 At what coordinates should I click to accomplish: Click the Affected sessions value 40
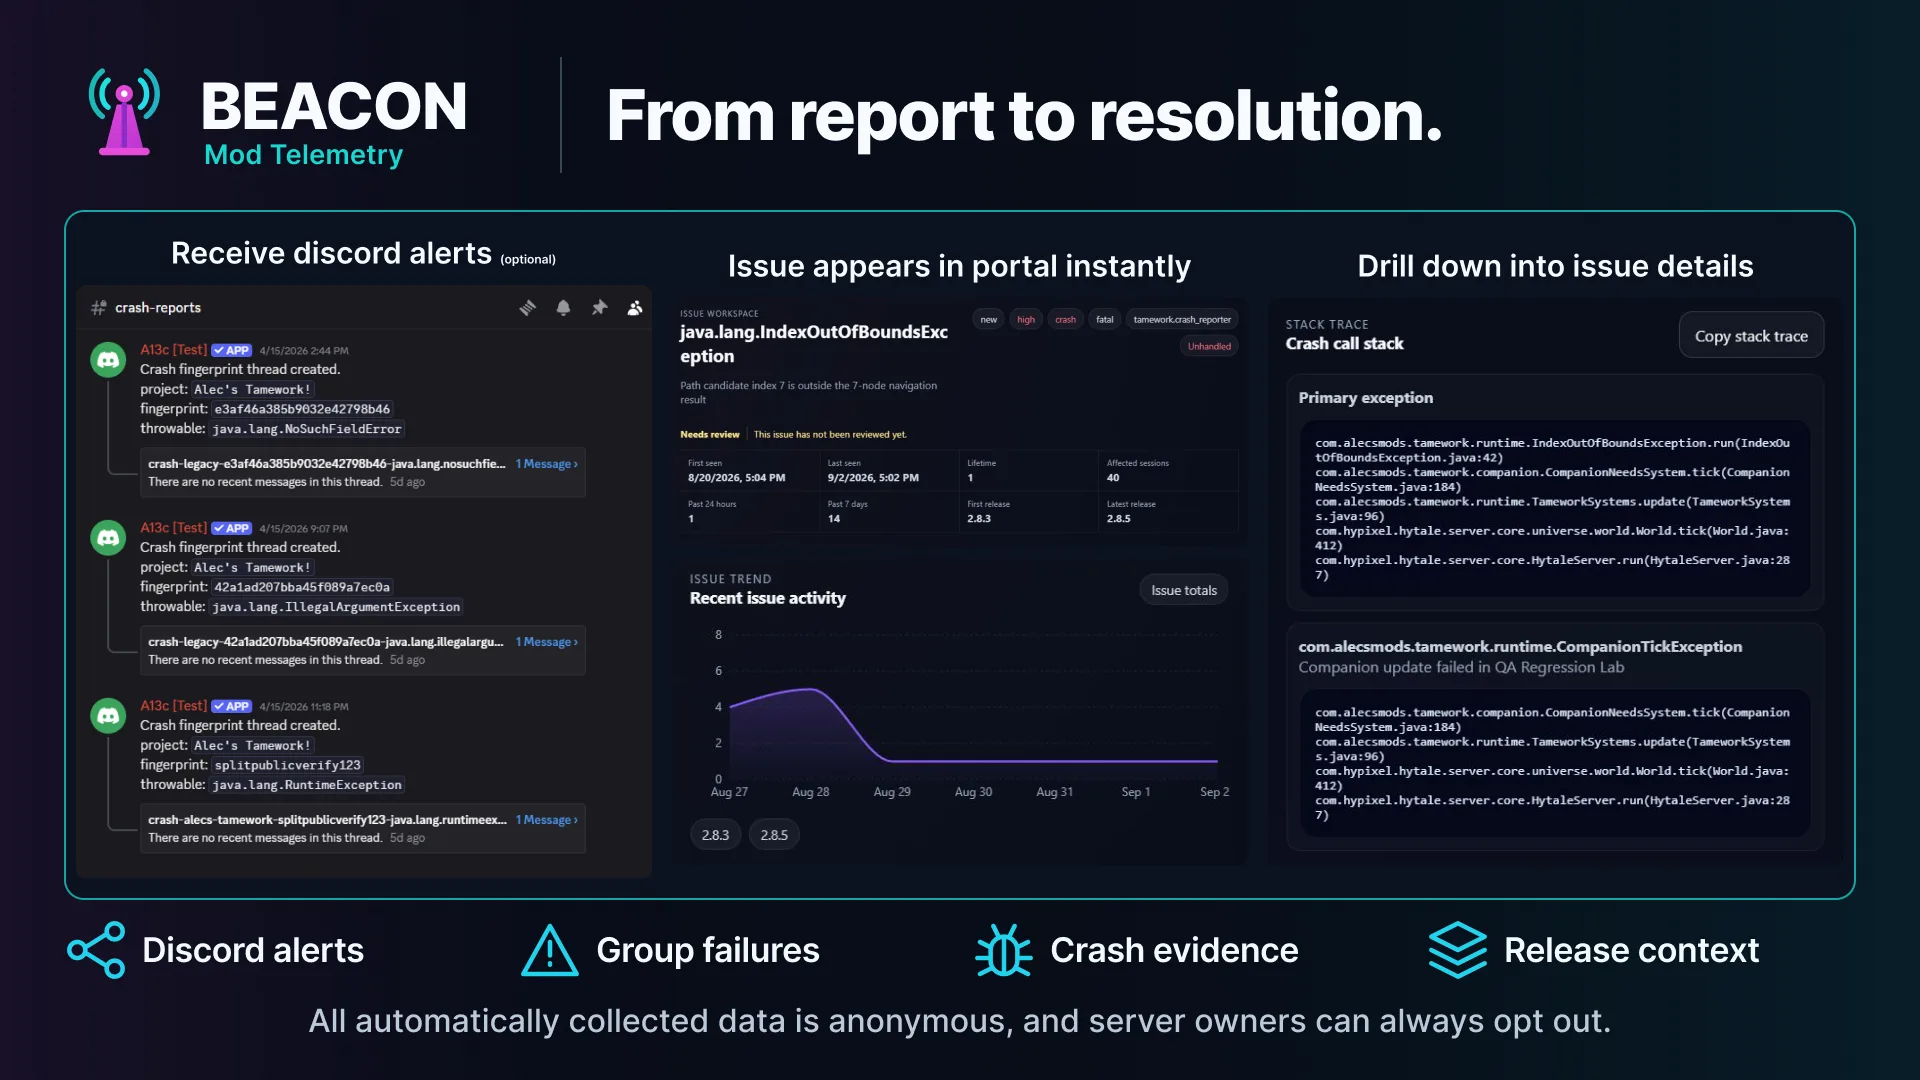[1113, 478]
